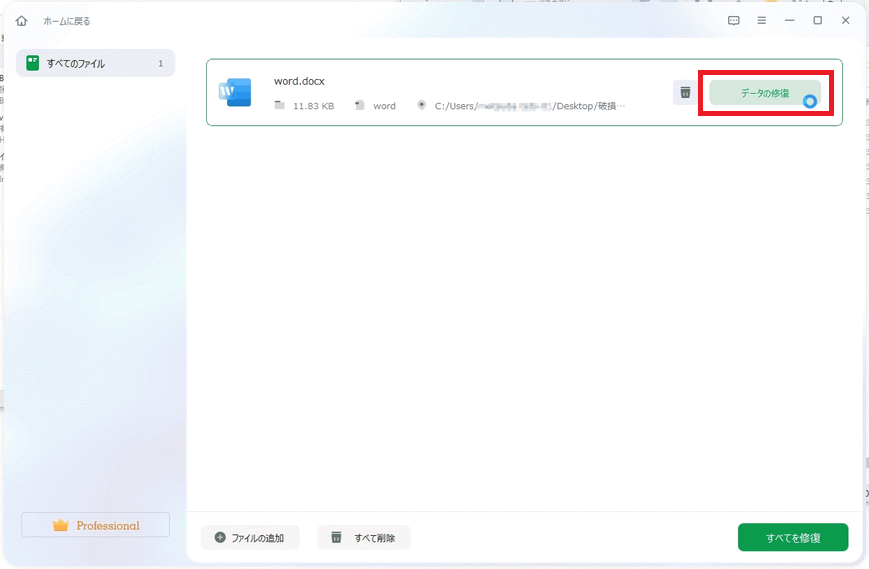Remove all files with すべて削除
Screen dimensions: 869x569
(363, 538)
